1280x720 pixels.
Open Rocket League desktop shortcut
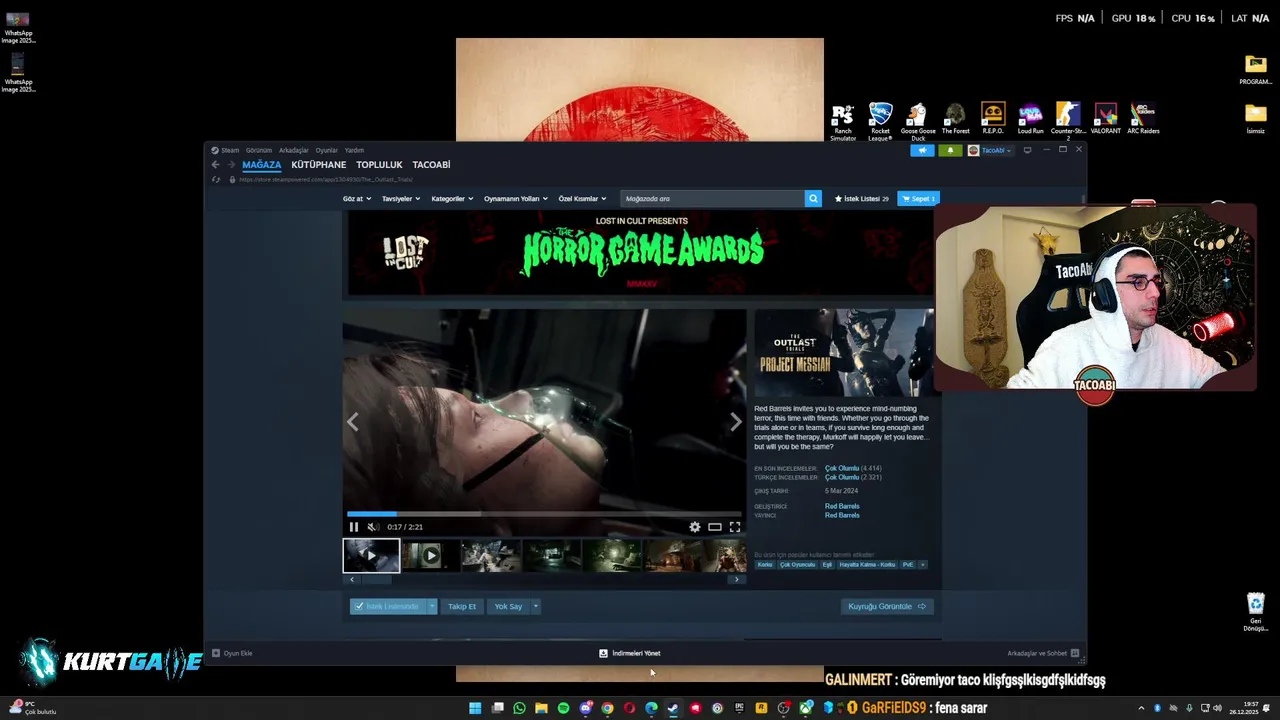coord(880,121)
